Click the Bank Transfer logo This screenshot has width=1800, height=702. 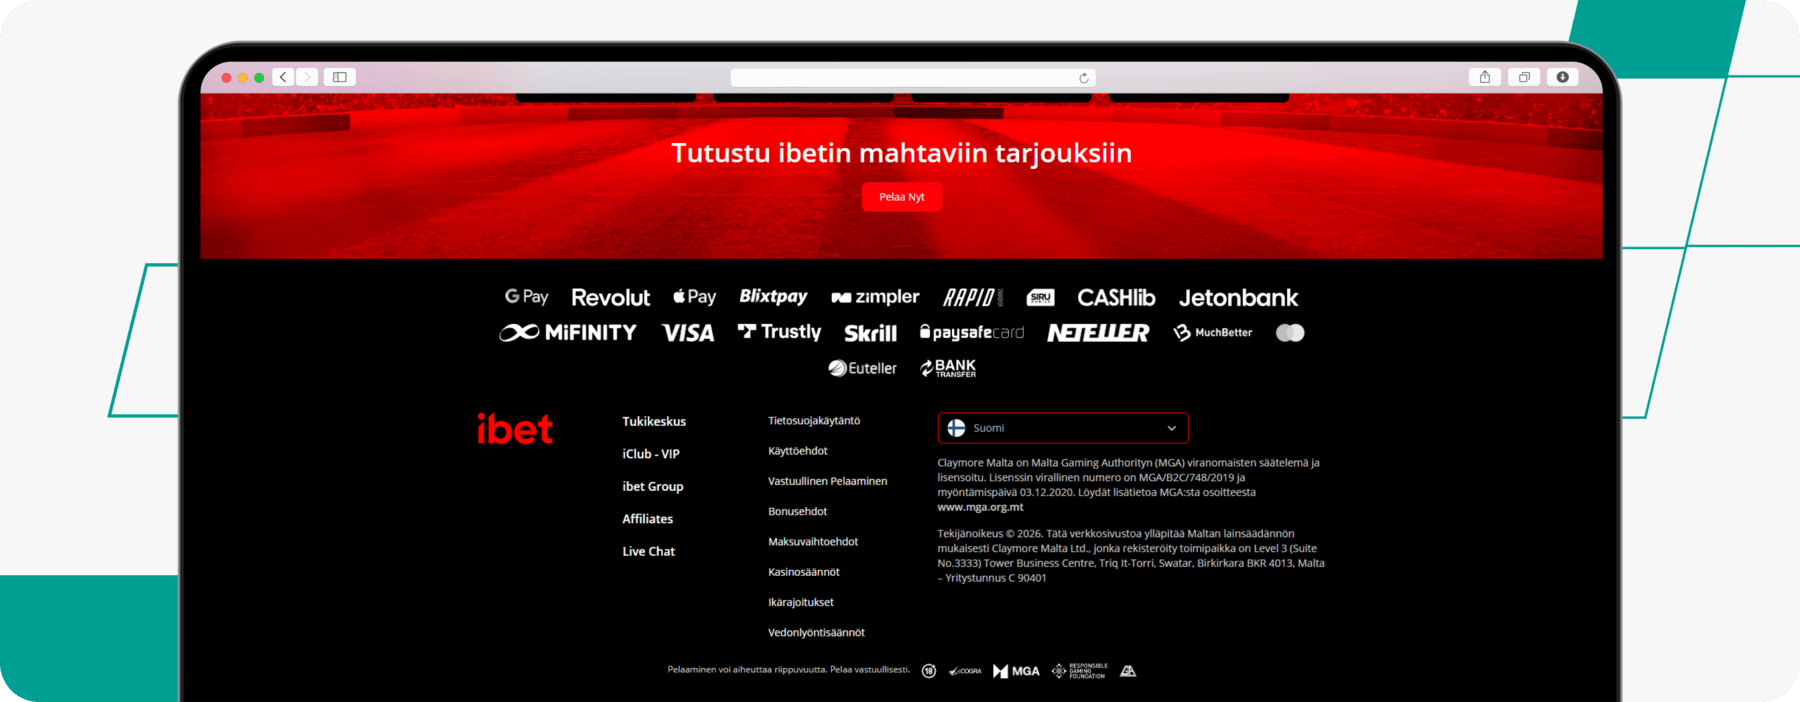coord(948,368)
